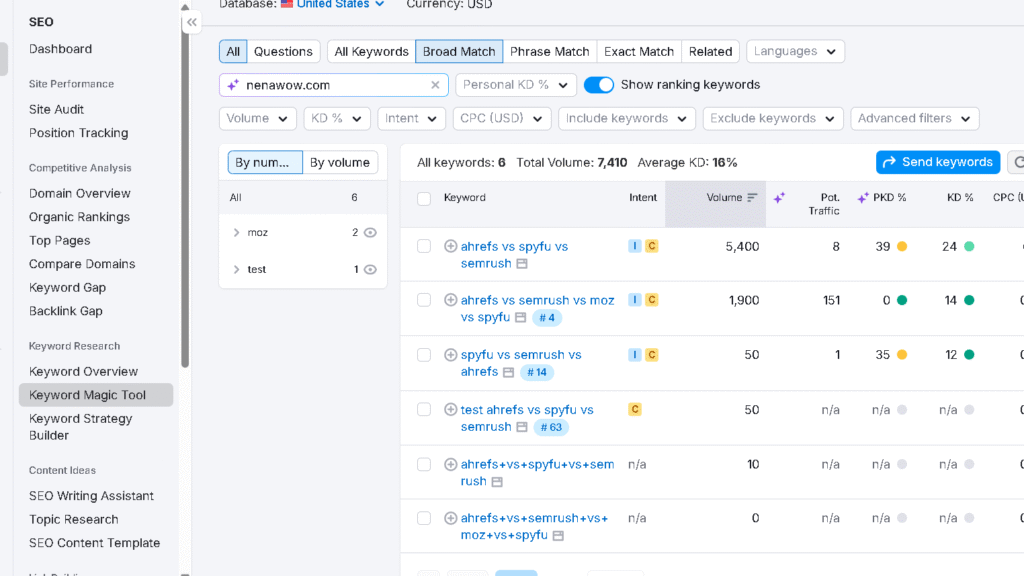Disable the Show ranking keywords toggle
Viewport: 1024px width, 576px height.
coord(599,85)
